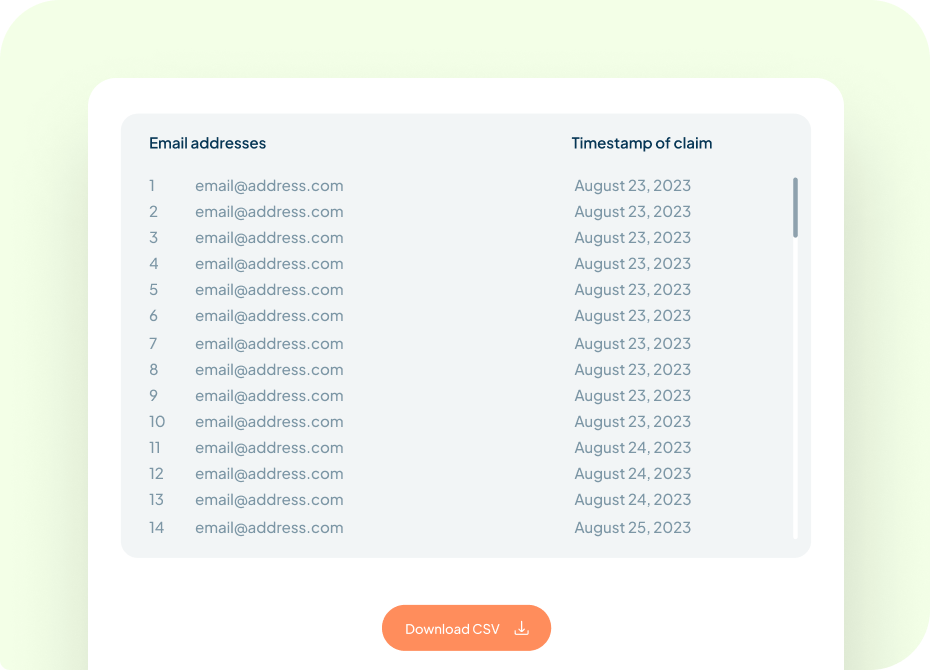The height and width of the screenshot is (670, 930).
Task: Click the Email addresses column header
Action: point(208,143)
